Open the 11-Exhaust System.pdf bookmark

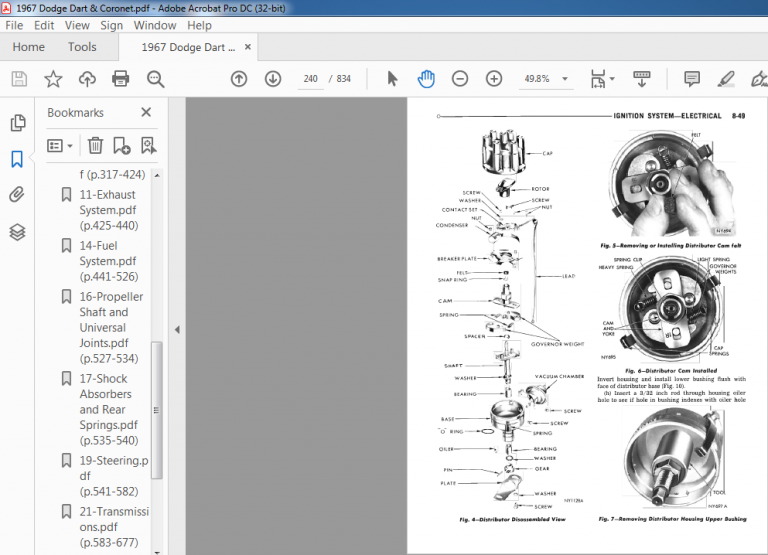109,210
